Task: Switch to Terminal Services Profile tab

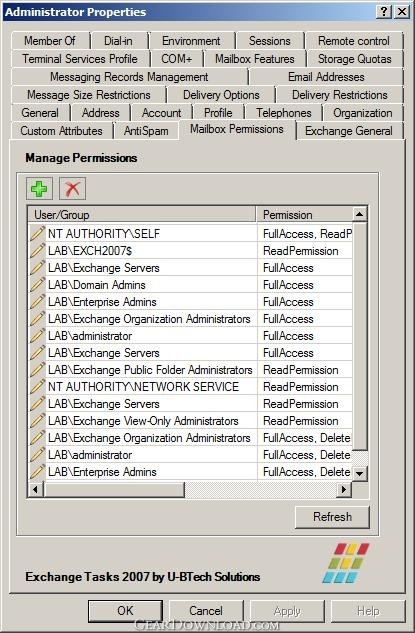Action: click(x=80, y=59)
